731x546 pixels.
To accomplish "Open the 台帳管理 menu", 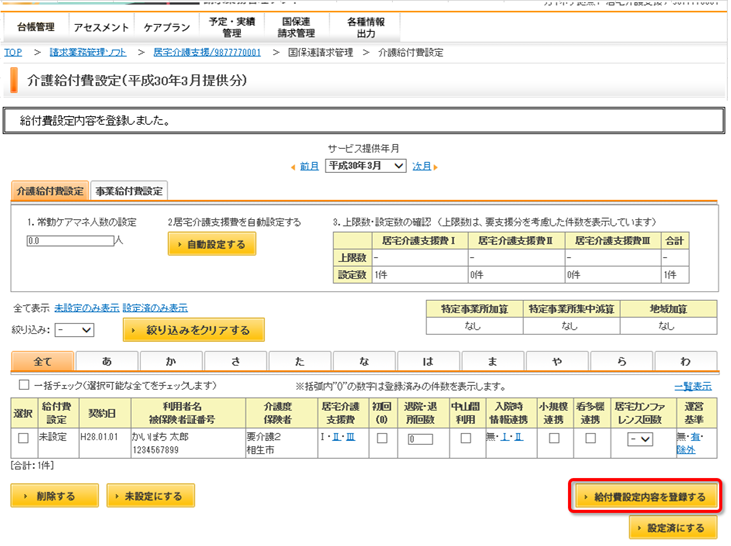I will [36, 27].
